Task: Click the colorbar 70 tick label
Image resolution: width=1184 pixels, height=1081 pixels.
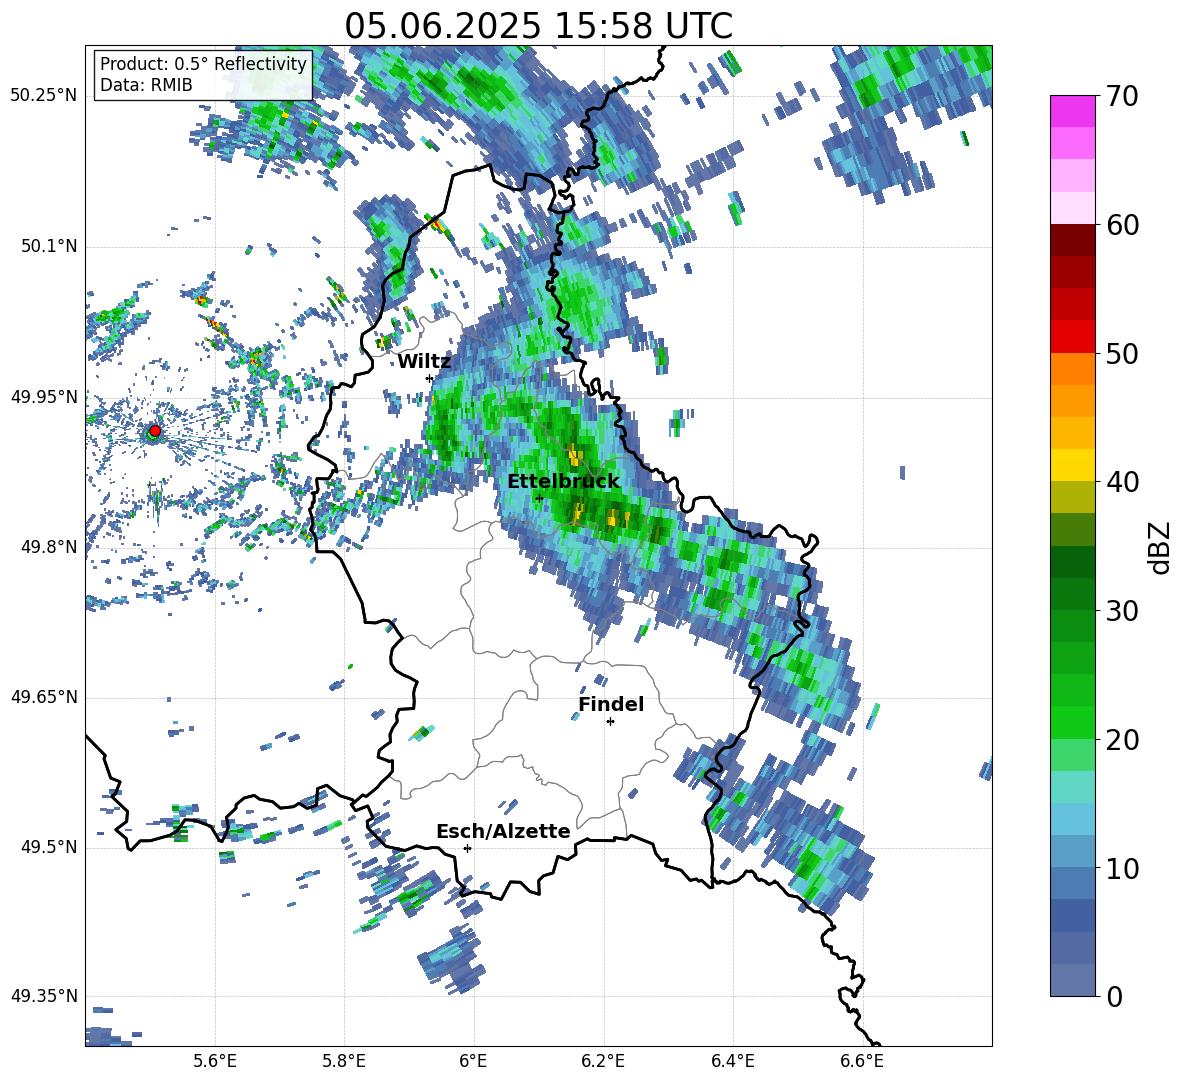Action: pyautogui.click(x=1122, y=97)
